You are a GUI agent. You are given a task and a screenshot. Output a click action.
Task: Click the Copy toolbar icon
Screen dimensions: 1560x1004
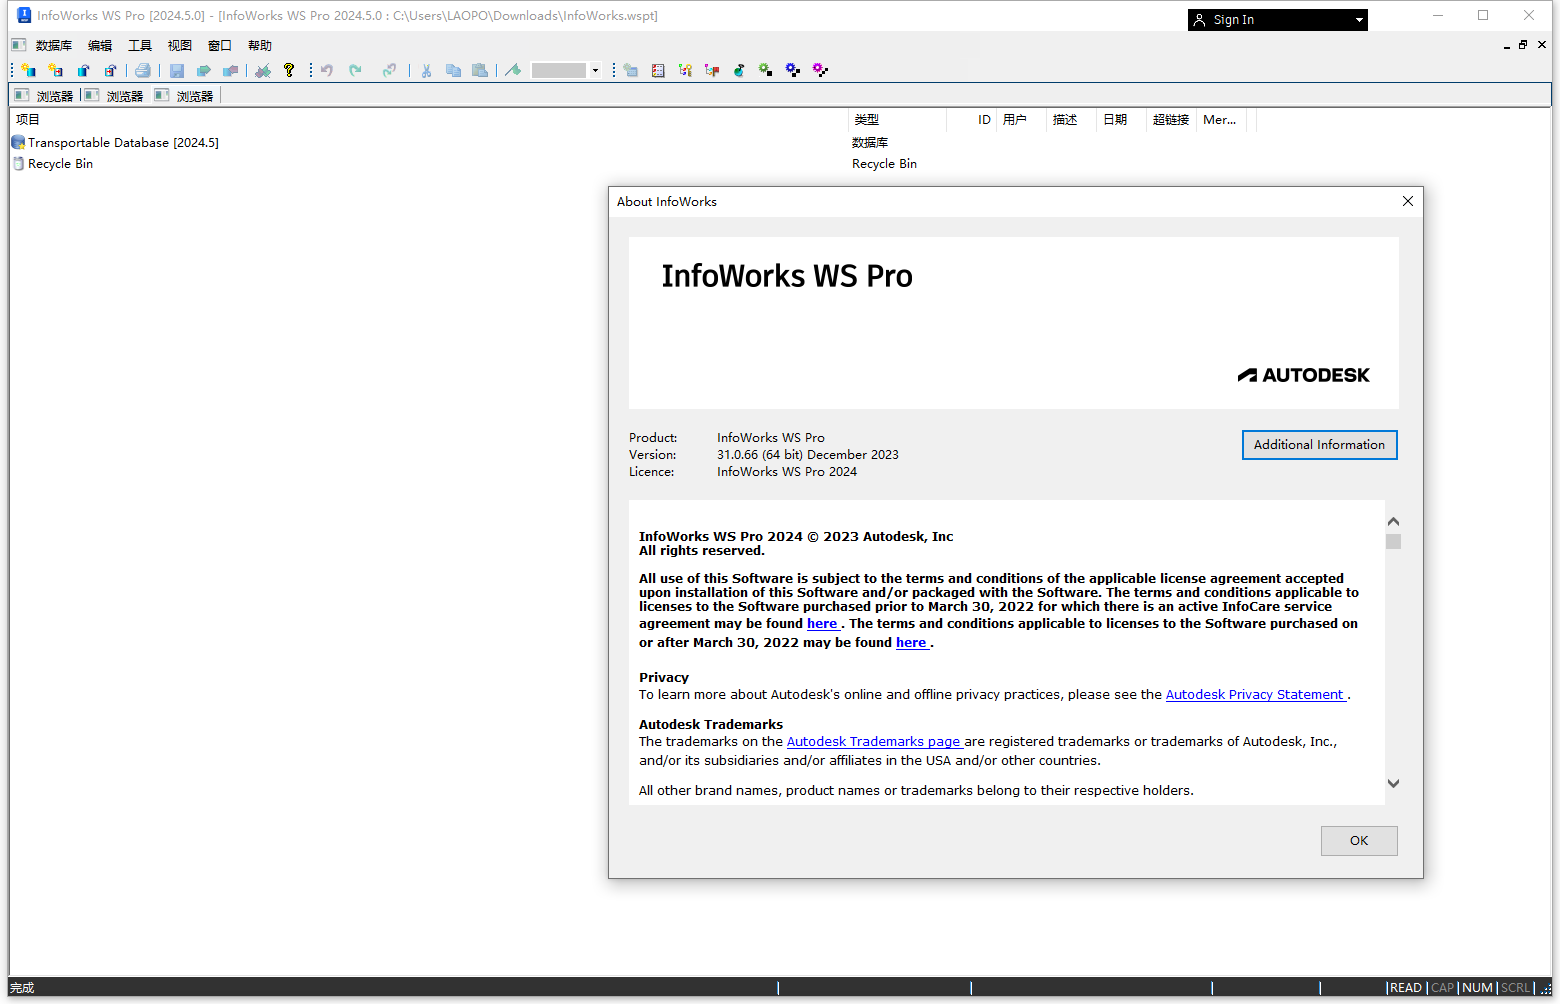tap(453, 70)
